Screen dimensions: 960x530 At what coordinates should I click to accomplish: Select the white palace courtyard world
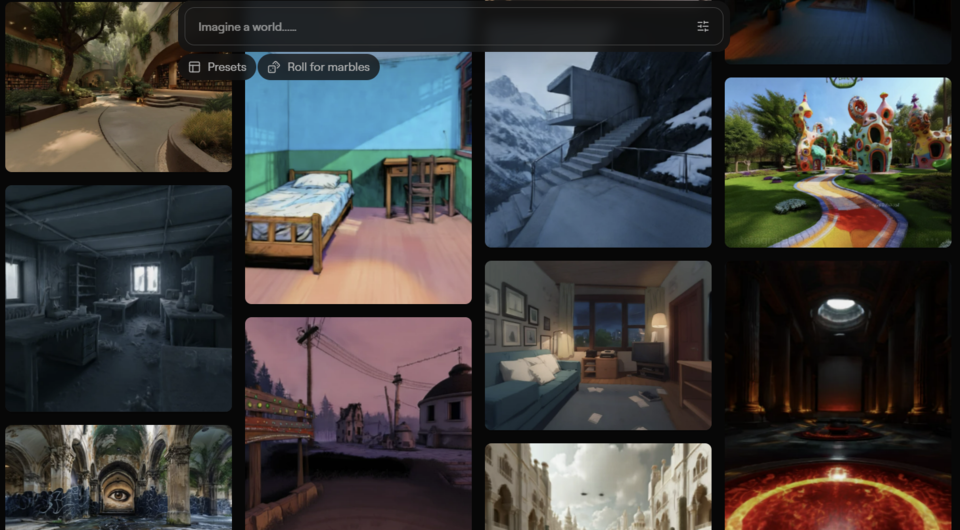[x=598, y=487]
